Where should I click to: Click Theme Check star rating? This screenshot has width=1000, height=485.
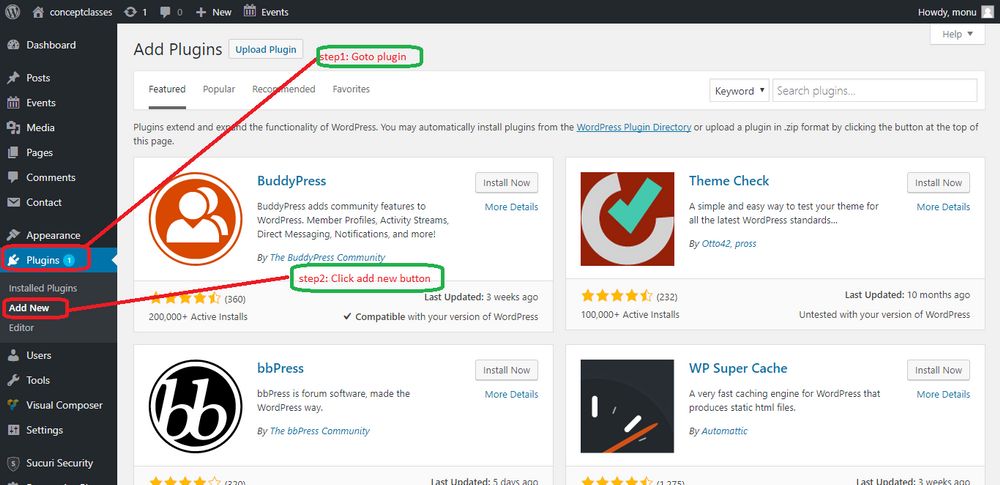pos(617,296)
